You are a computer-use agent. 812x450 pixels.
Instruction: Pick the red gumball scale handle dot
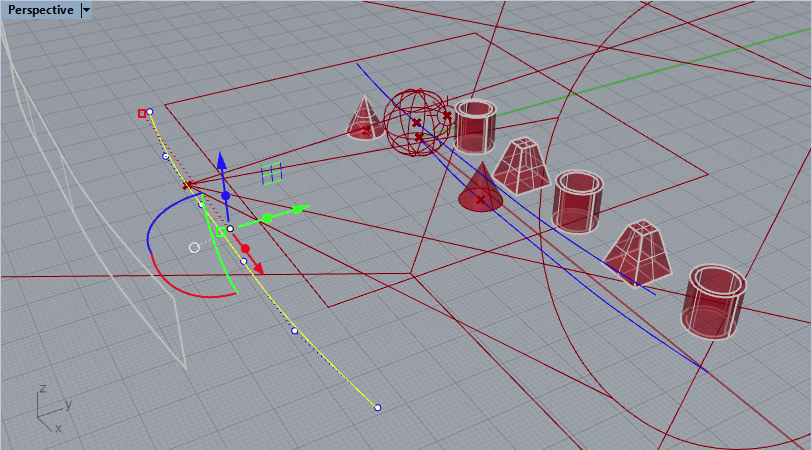pos(244,248)
